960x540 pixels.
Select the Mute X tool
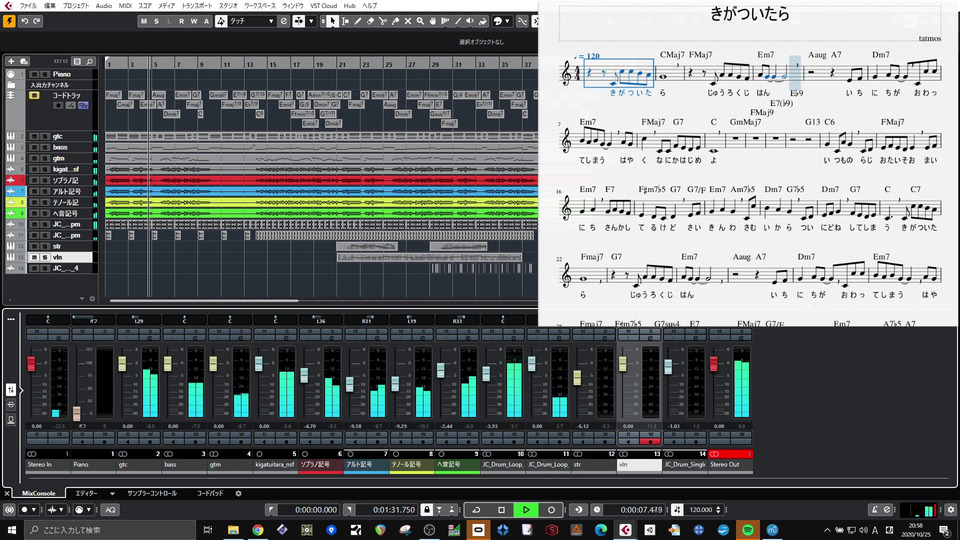[408, 21]
